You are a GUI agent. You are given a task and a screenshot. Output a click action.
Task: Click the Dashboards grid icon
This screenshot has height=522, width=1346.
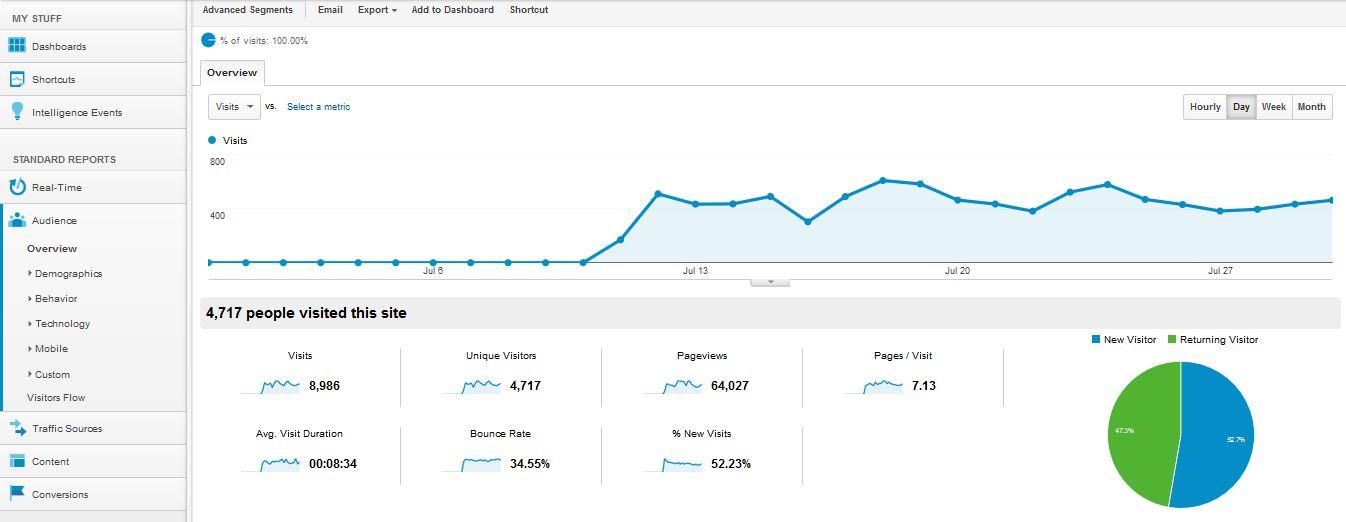tap(16, 46)
